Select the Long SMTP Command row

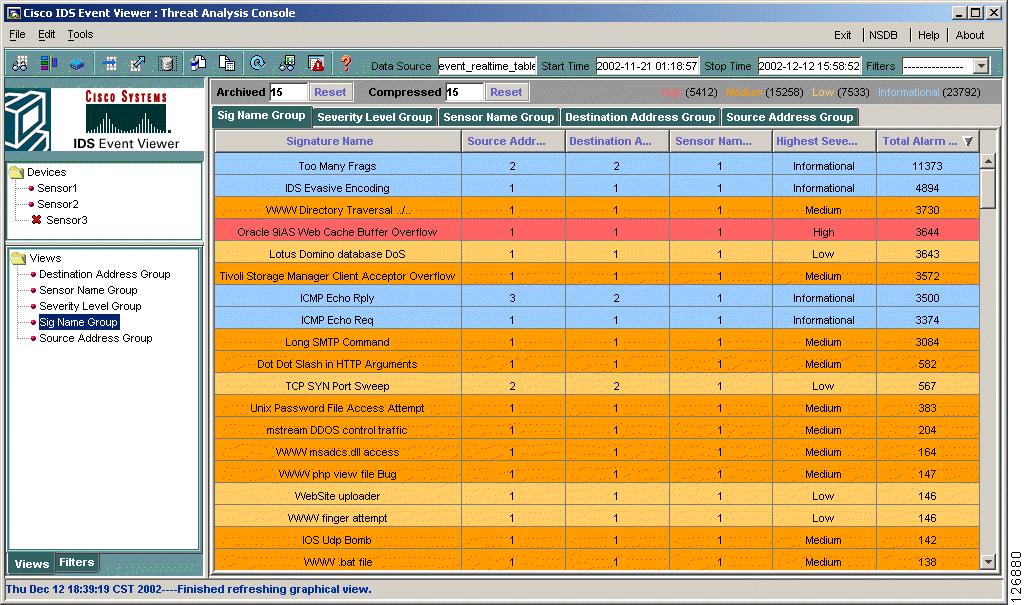(x=597, y=342)
